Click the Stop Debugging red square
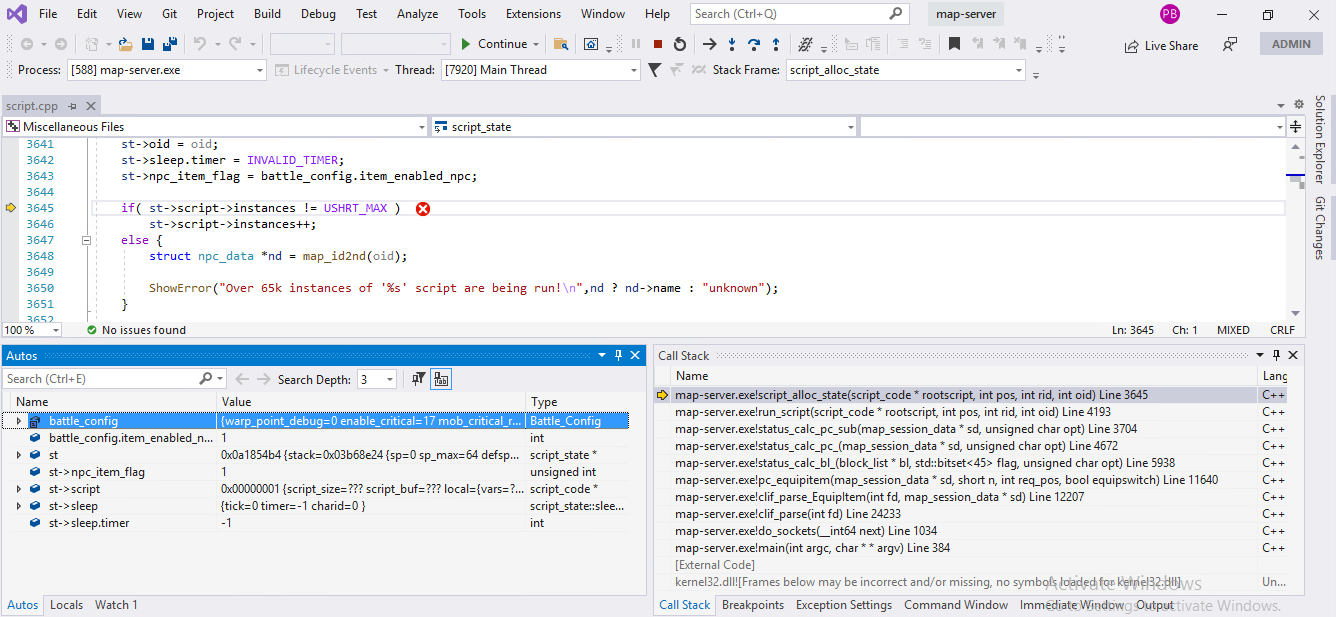 [658, 44]
